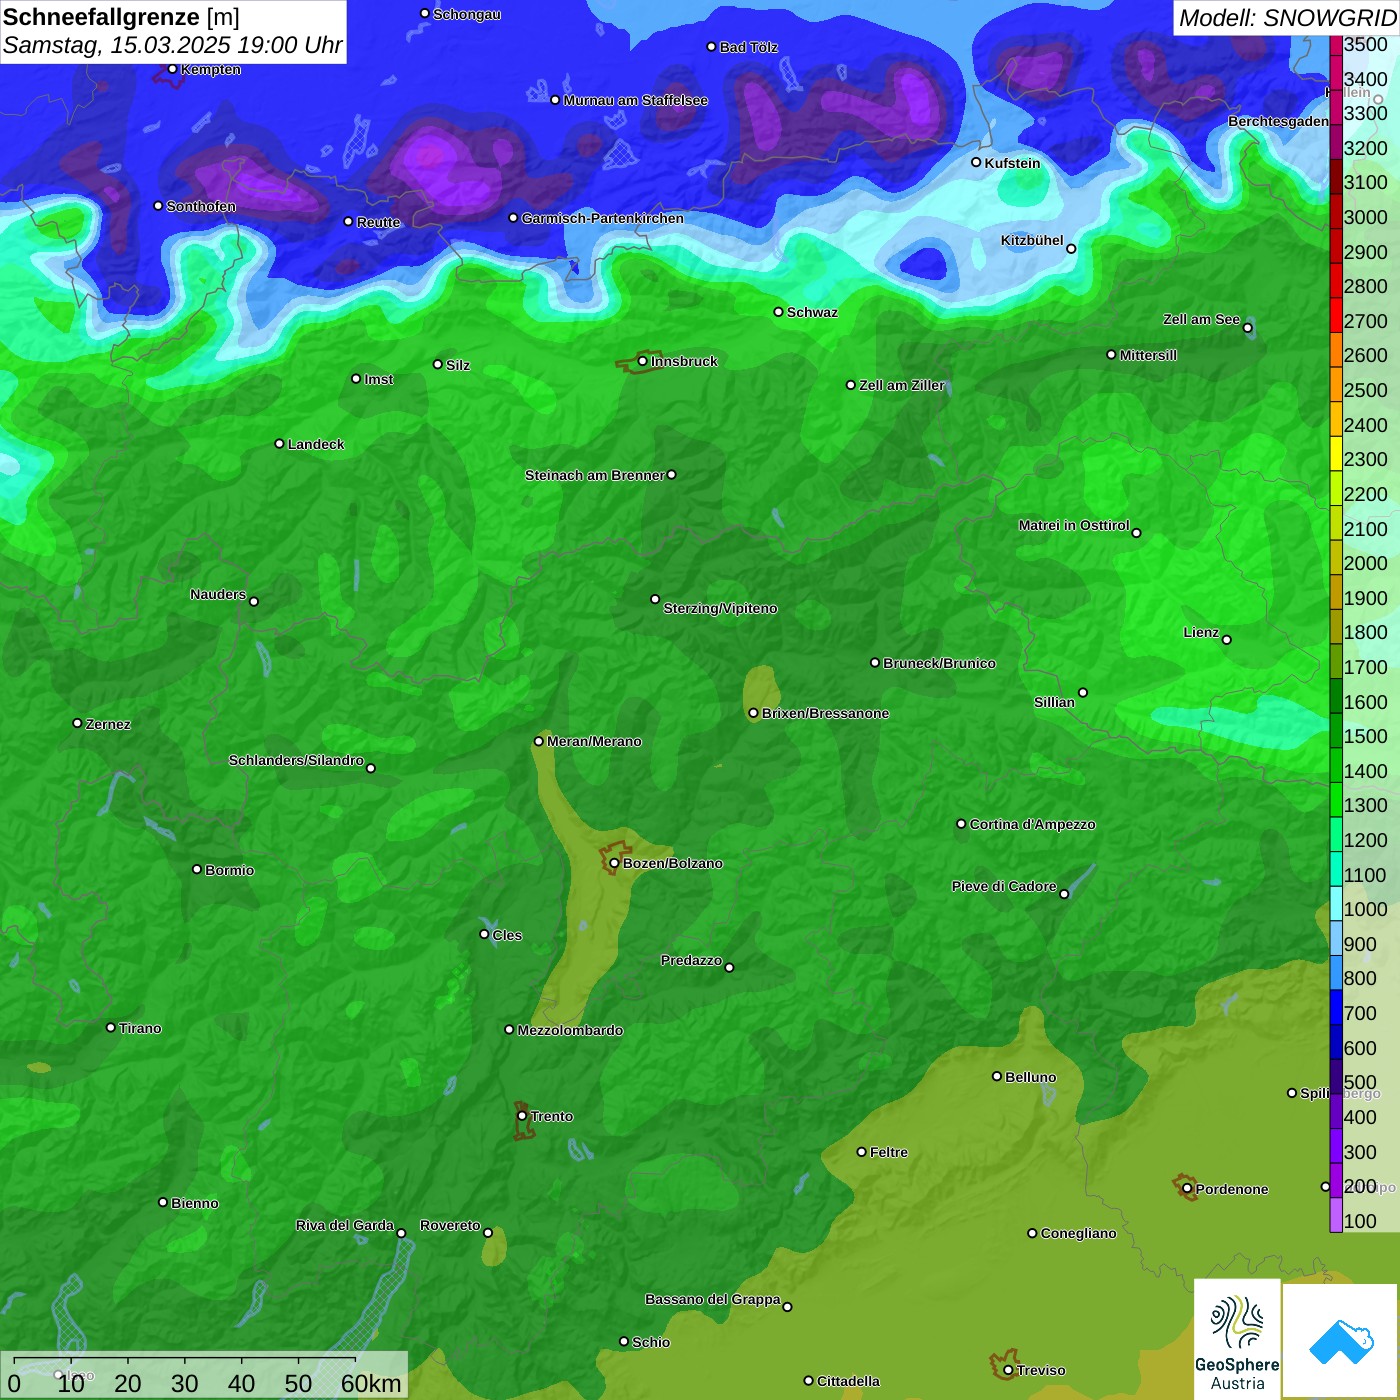Click the Mezzolombardo label
Image resolution: width=1400 pixels, height=1400 pixels.
570,1030
